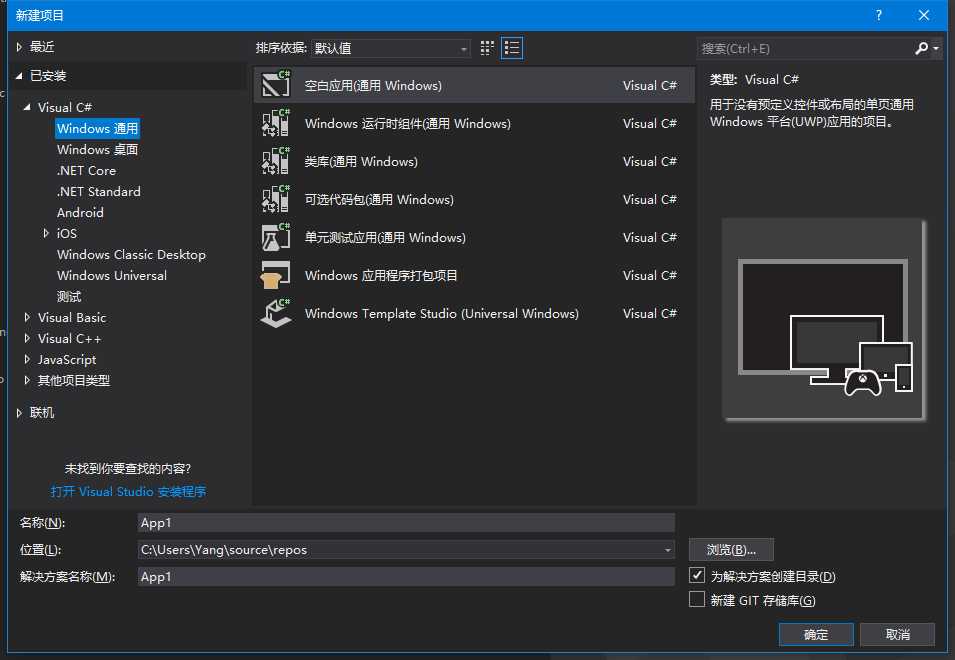Image resolution: width=955 pixels, height=660 pixels.
Task: Select 单元测试应用(通用 Windows) name
Action: click(385, 237)
